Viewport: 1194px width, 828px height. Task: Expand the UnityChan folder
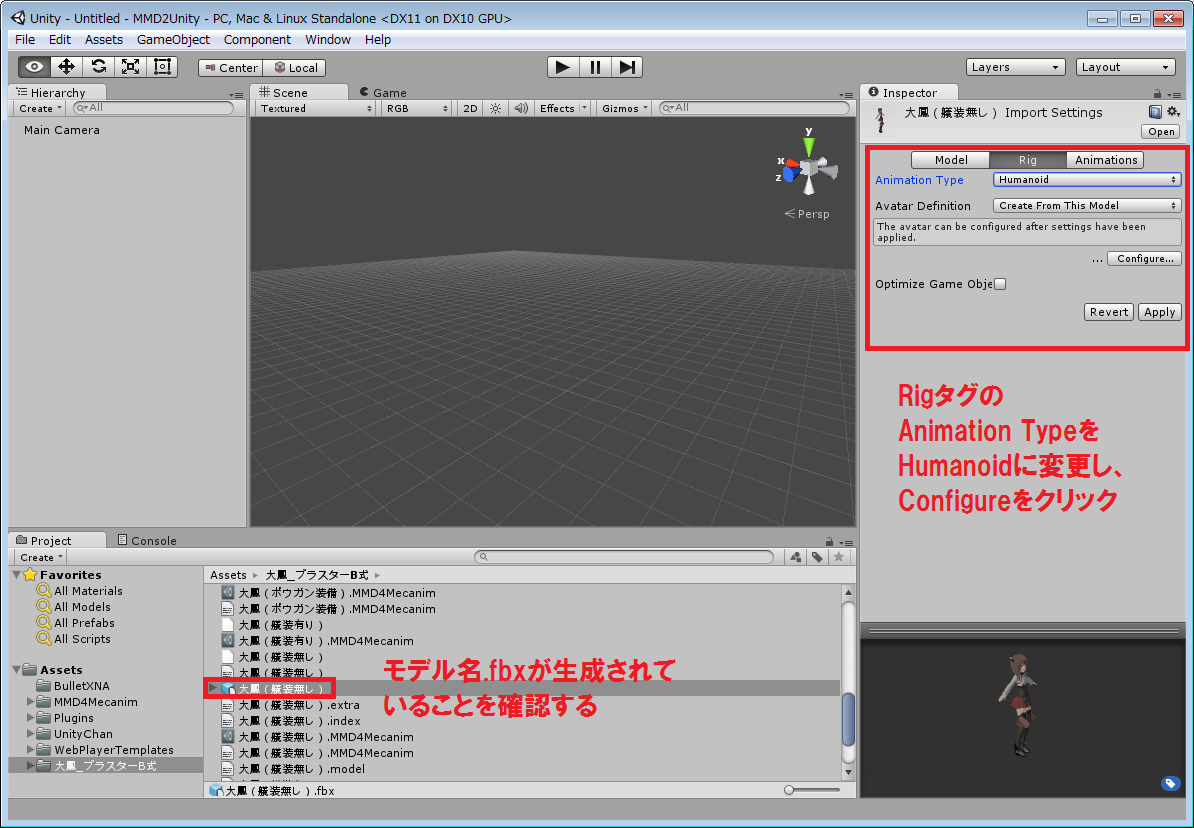pyautogui.click(x=30, y=734)
